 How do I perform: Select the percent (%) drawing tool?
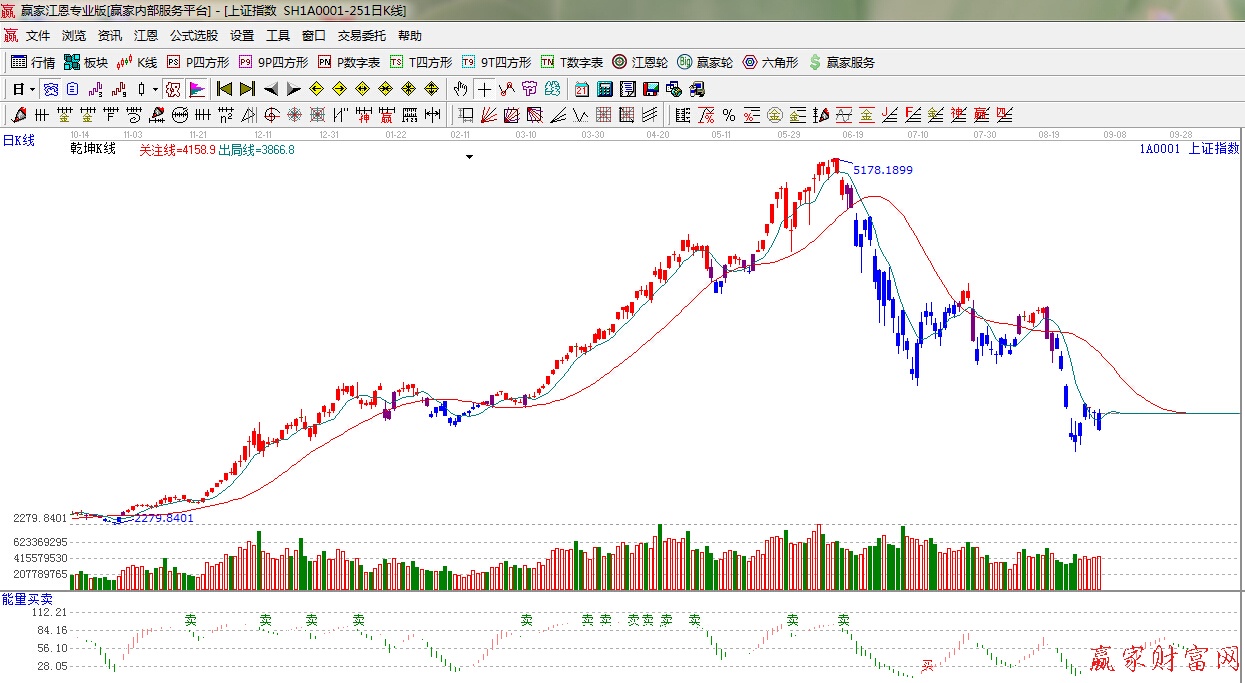point(729,115)
